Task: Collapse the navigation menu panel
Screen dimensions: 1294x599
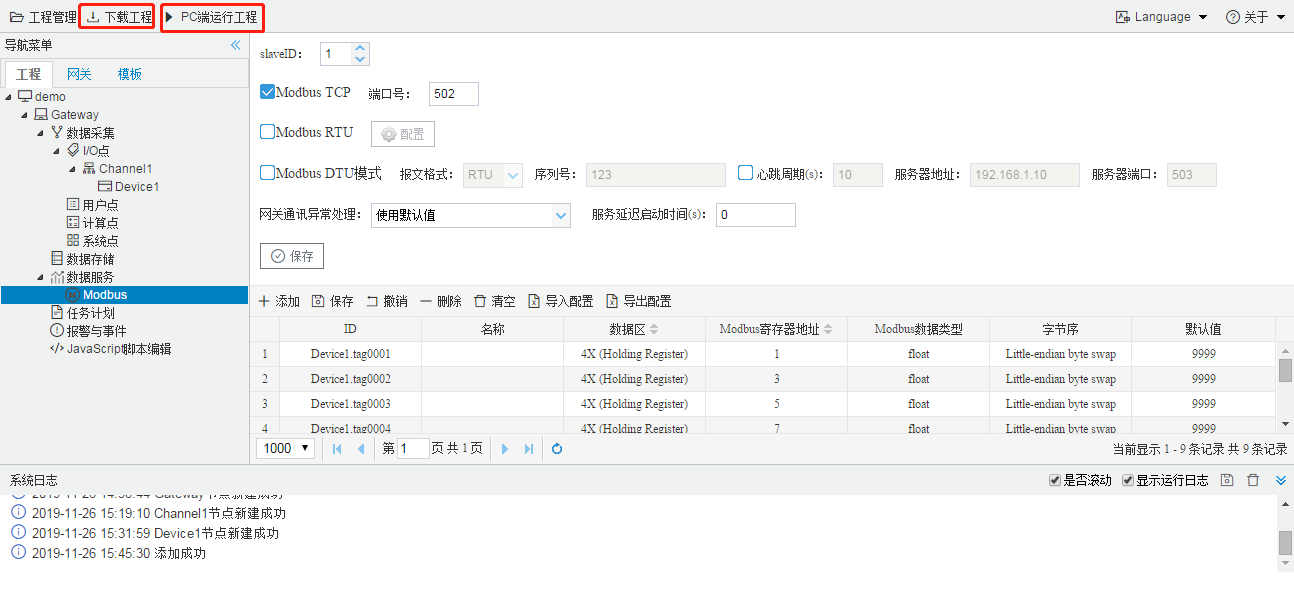Action: tap(236, 45)
